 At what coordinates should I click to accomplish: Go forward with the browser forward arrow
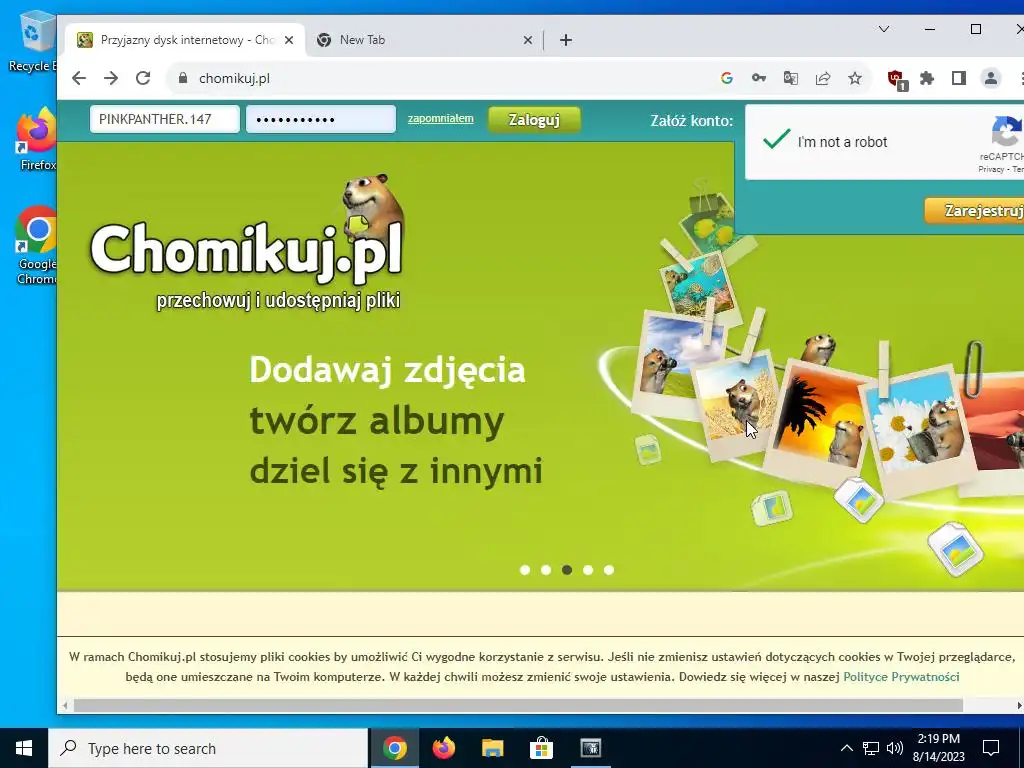pos(111,78)
